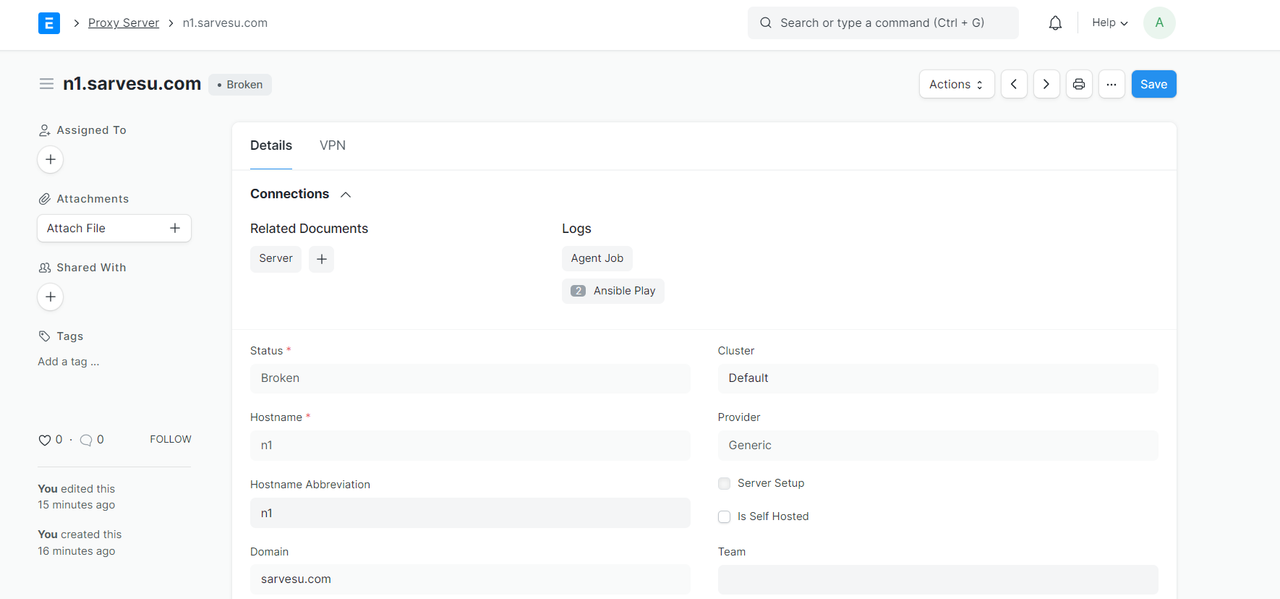Screen dimensions: 1280x599
Task: Select the Details tab
Action: pos(271,146)
